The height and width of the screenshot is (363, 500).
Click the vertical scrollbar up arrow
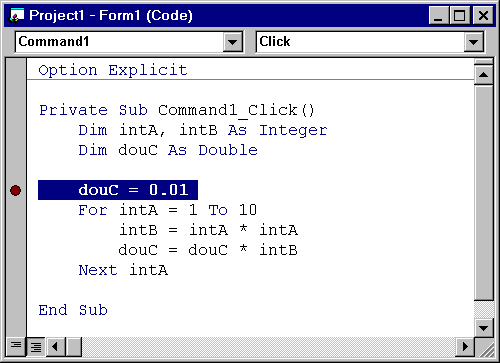484,75
